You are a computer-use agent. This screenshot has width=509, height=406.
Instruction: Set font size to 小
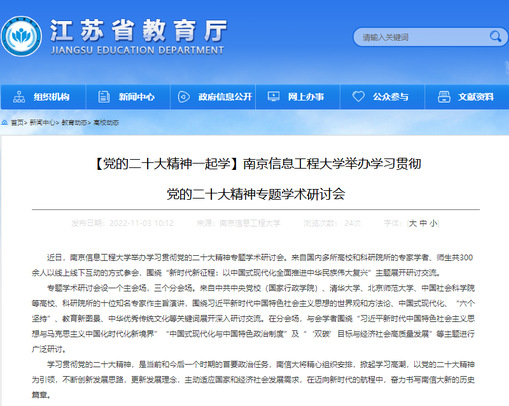(433, 223)
